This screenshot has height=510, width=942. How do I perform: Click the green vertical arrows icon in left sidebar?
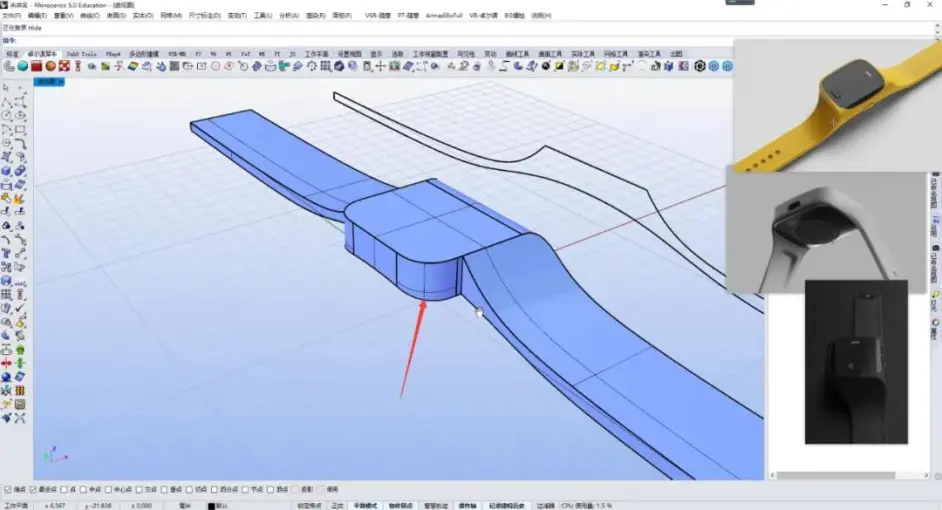[x=20, y=363]
